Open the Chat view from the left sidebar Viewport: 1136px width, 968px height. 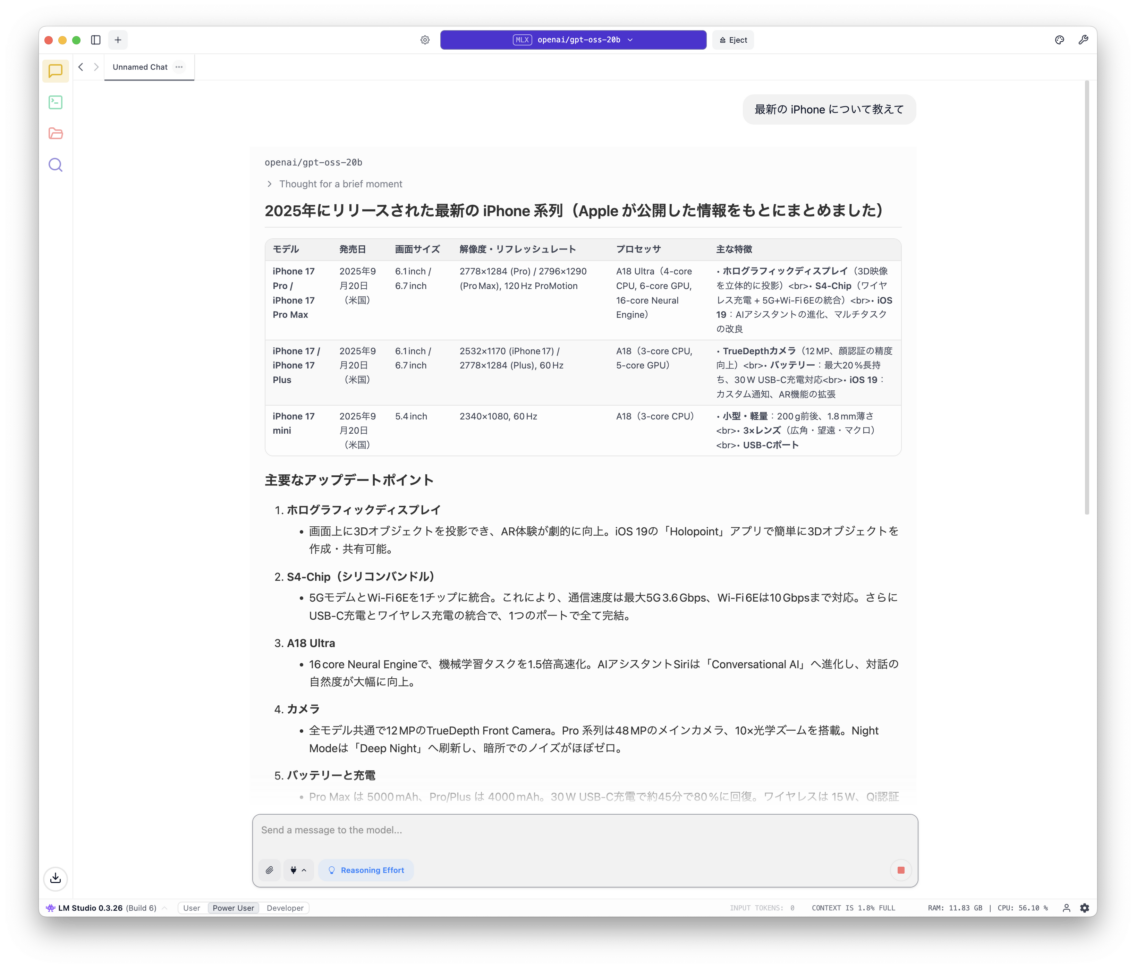(x=55, y=71)
